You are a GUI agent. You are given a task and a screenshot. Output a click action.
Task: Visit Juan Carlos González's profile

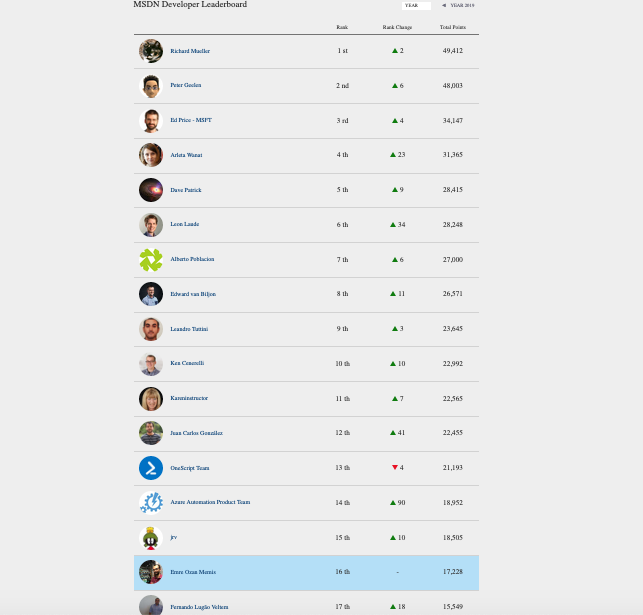(x=196, y=433)
